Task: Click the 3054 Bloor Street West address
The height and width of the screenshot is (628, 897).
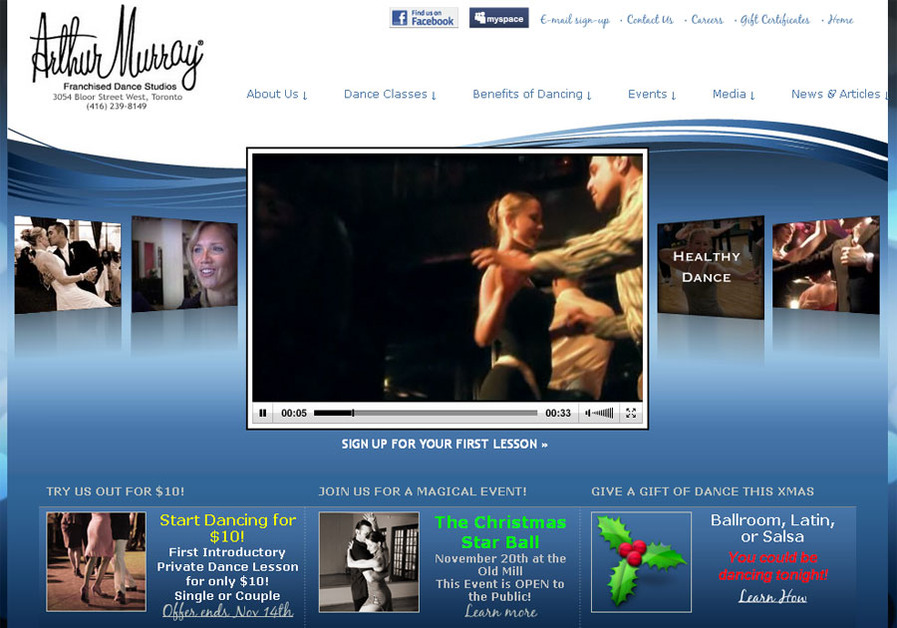Action: click(x=117, y=97)
